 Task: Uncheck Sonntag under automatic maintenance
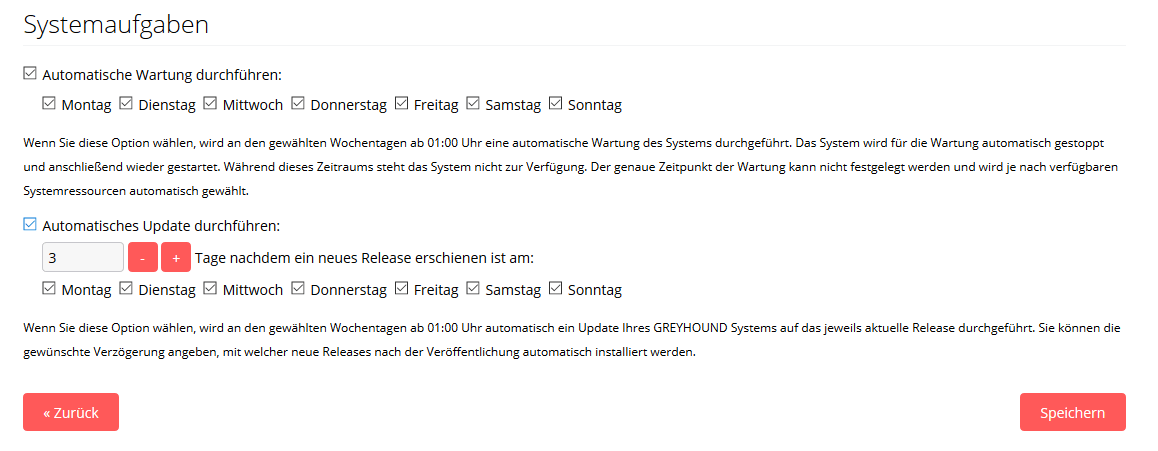(555, 103)
